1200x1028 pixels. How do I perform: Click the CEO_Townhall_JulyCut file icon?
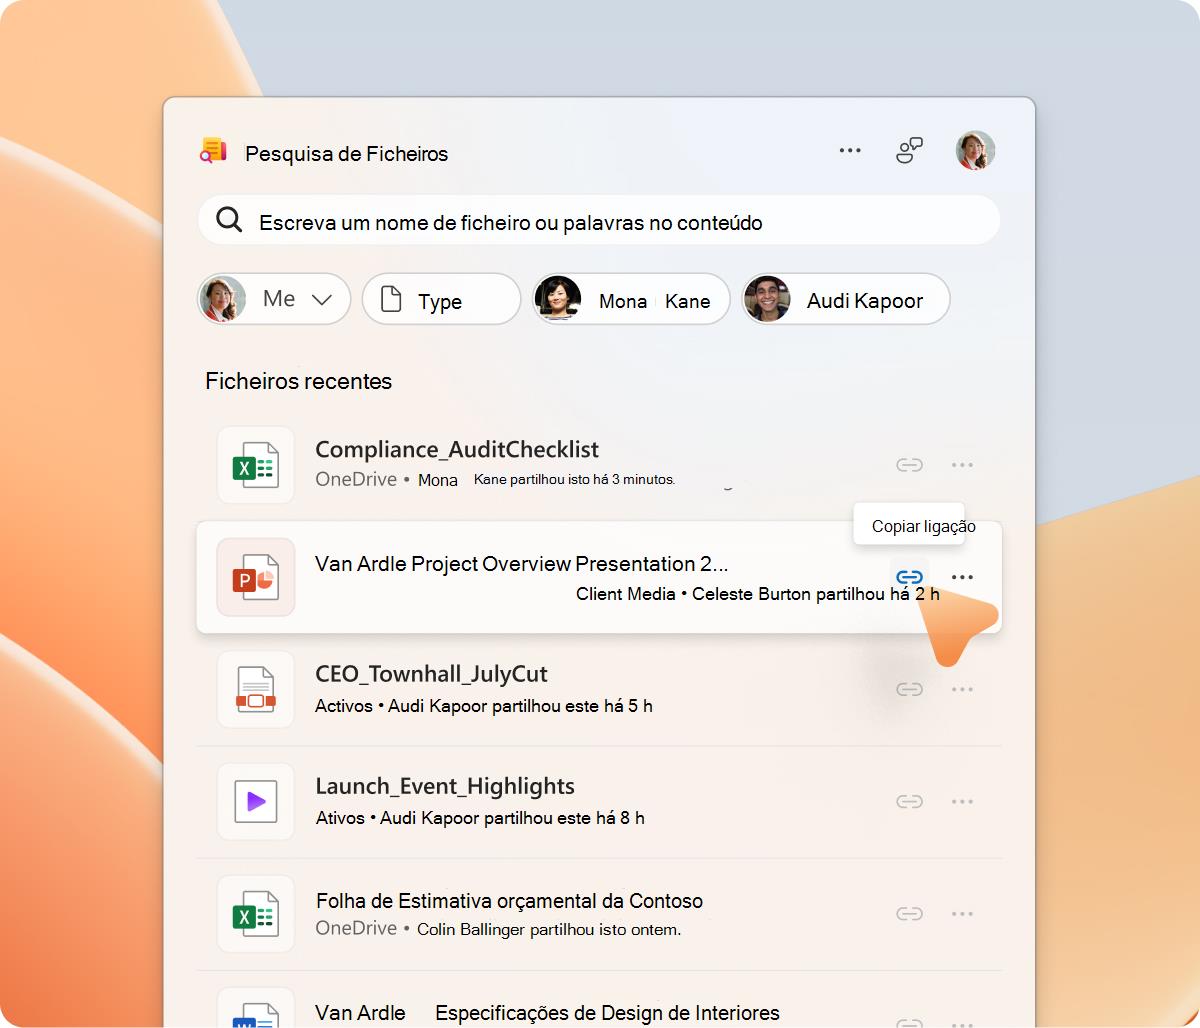tap(256, 689)
